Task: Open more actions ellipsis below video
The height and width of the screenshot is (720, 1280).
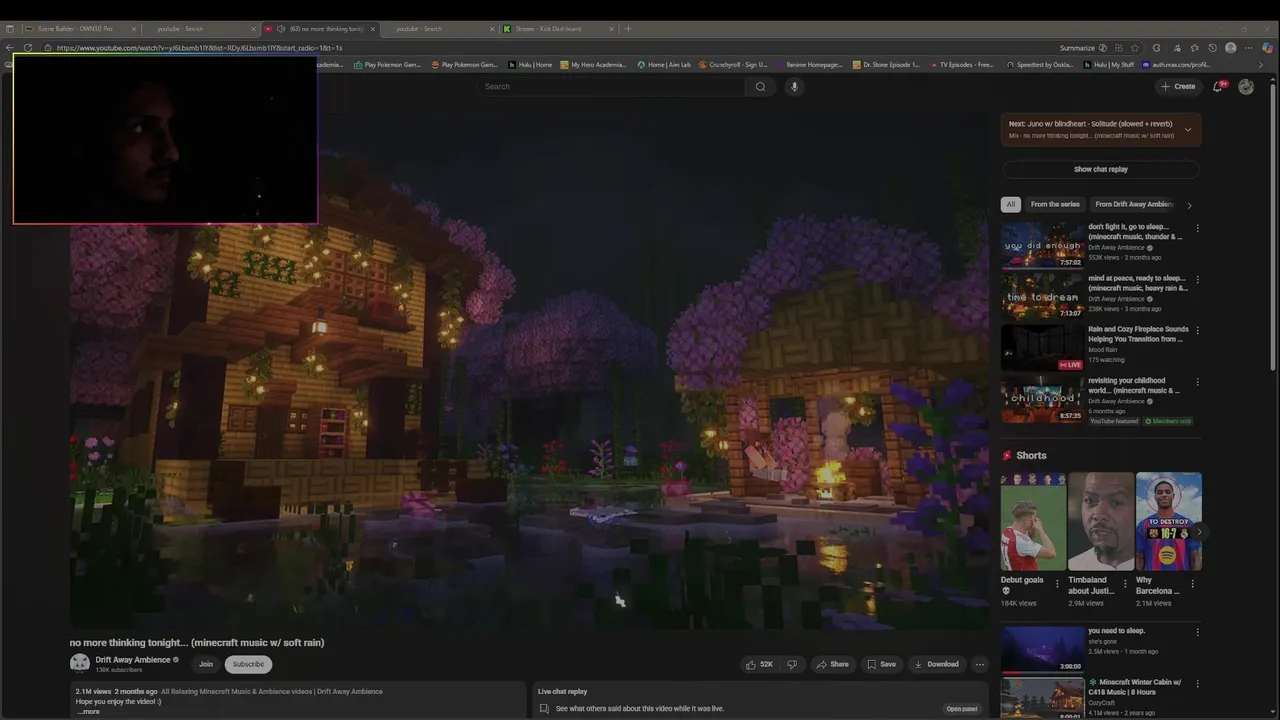Action: (x=980, y=664)
